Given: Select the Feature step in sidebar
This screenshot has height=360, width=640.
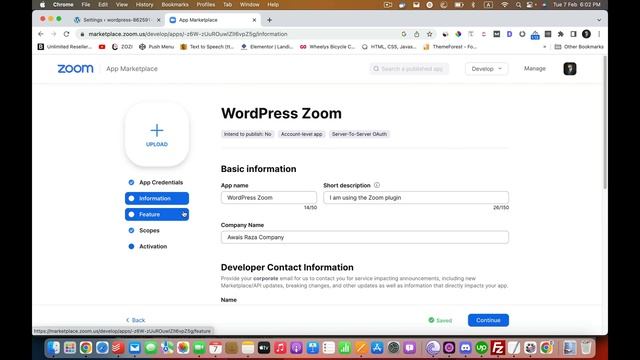Looking at the screenshot, I should (157, 214).
